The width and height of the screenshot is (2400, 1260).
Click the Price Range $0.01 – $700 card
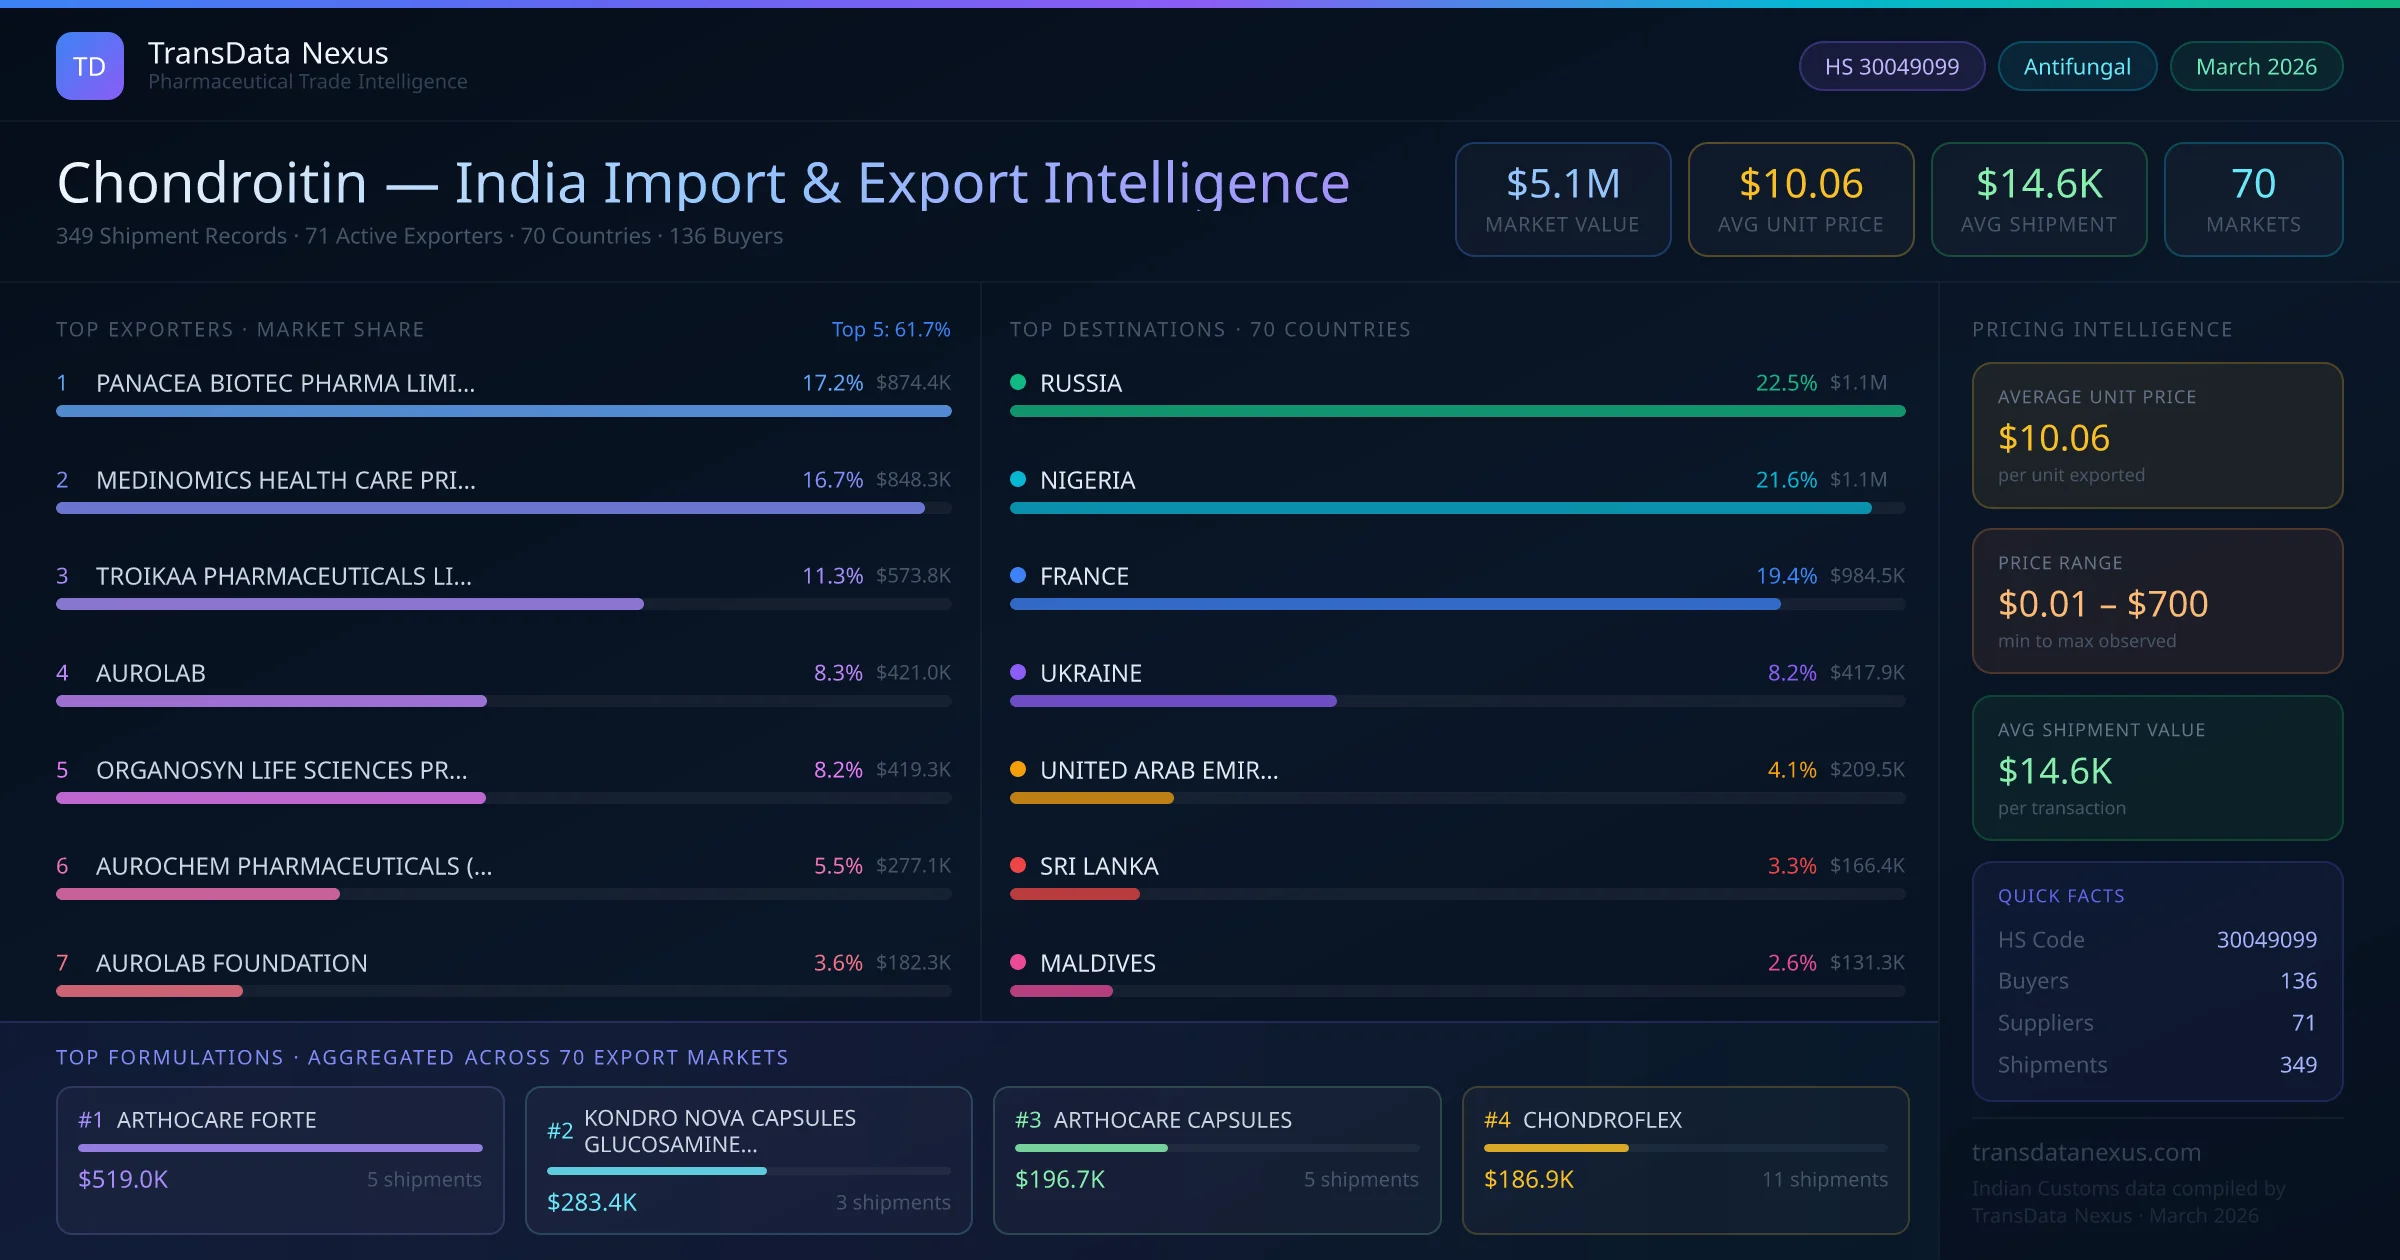coord(2156,601)
